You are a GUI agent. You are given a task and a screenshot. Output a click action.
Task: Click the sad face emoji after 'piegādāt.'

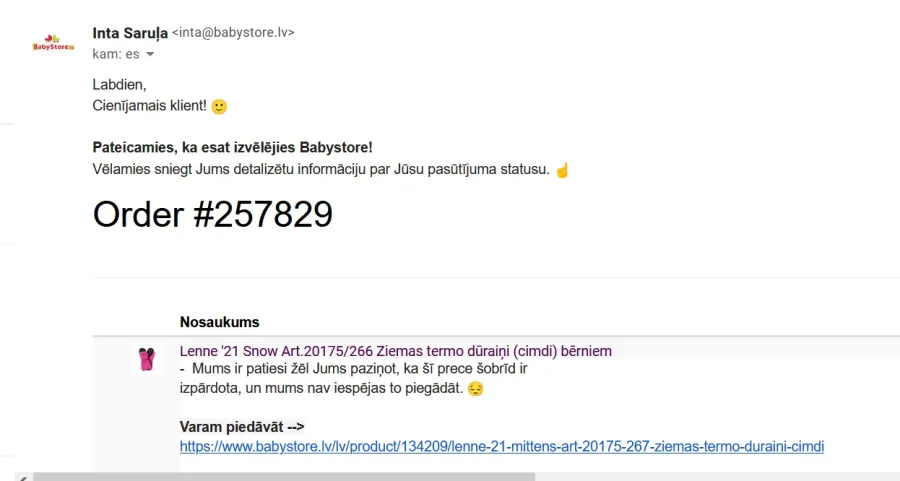[x=475, y=389]
